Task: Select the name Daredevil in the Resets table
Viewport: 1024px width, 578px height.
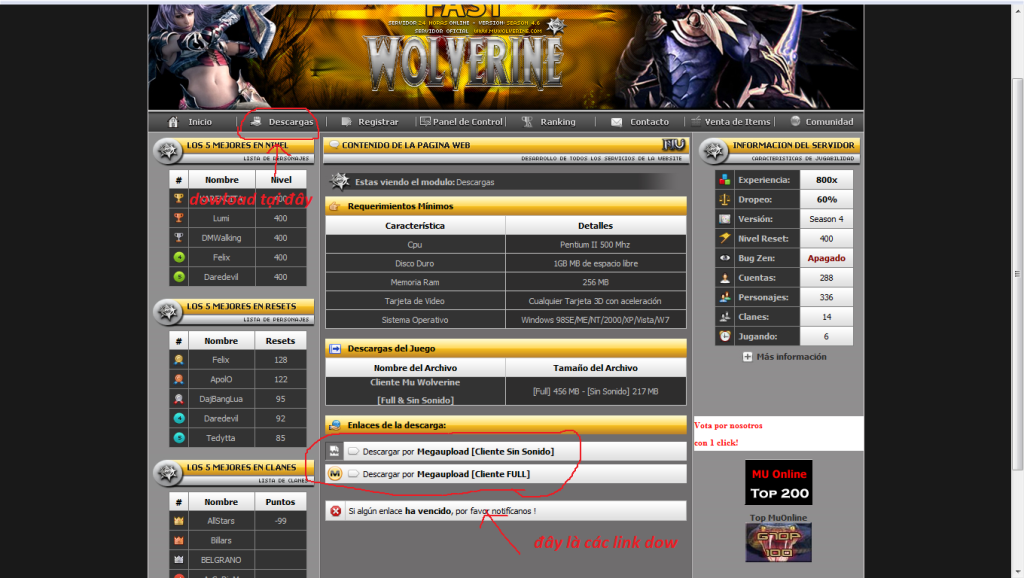Action: [x=221, y=419]
